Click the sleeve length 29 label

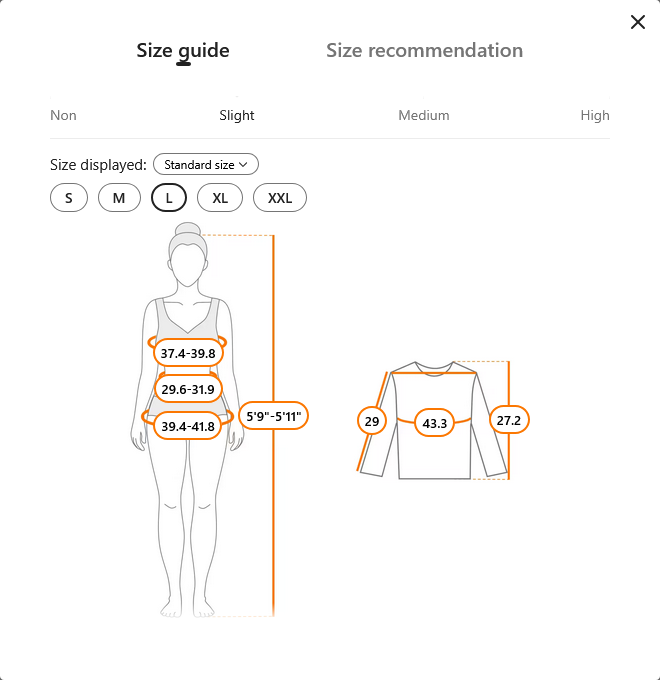point(372,421)
